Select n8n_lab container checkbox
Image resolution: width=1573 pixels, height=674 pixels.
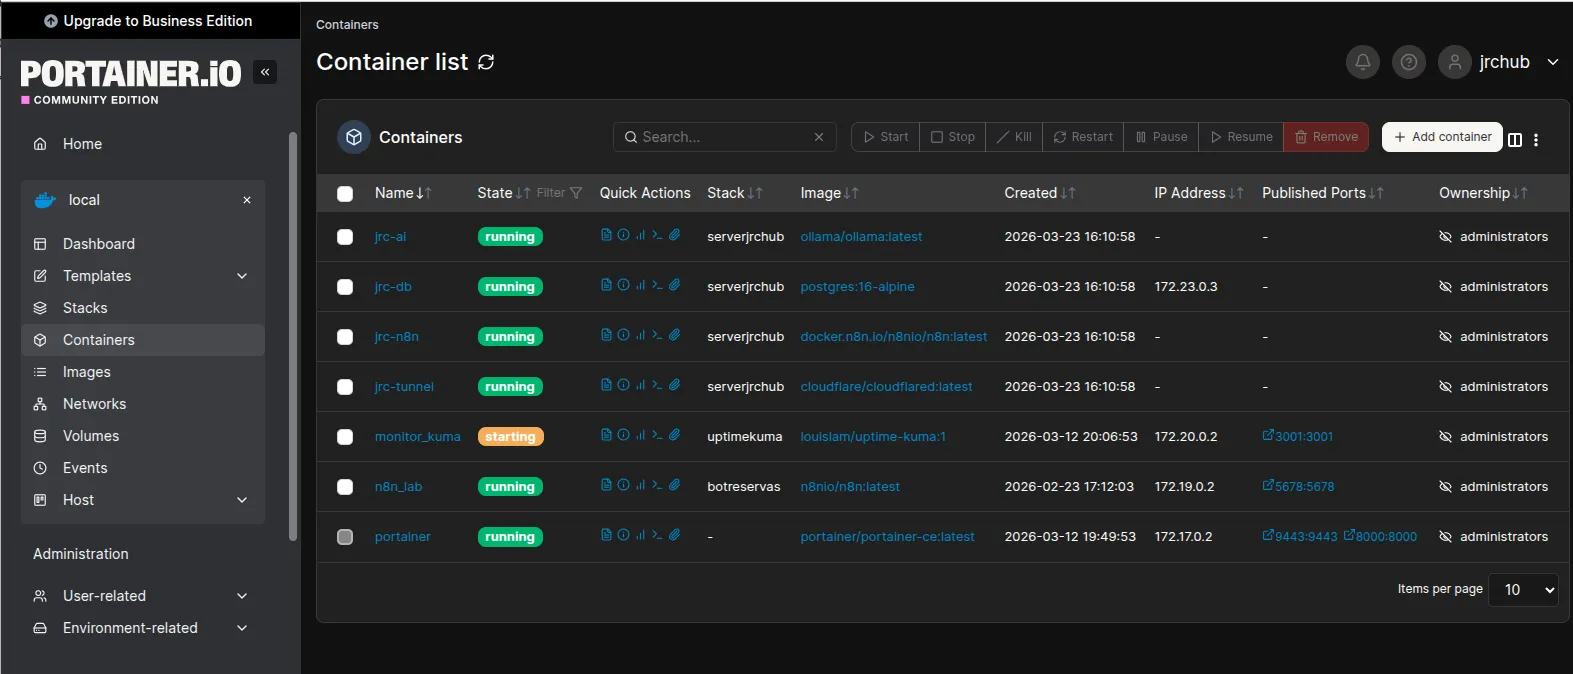(x=345, y=487)
